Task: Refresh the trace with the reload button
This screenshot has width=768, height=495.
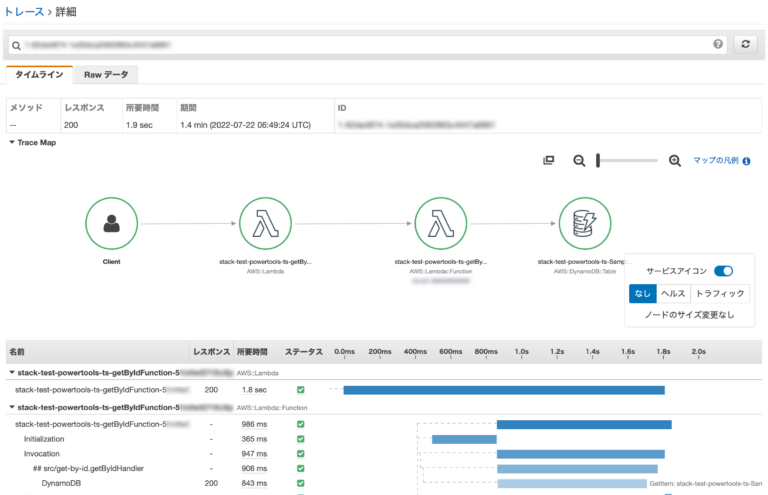Action: point(745,44)
